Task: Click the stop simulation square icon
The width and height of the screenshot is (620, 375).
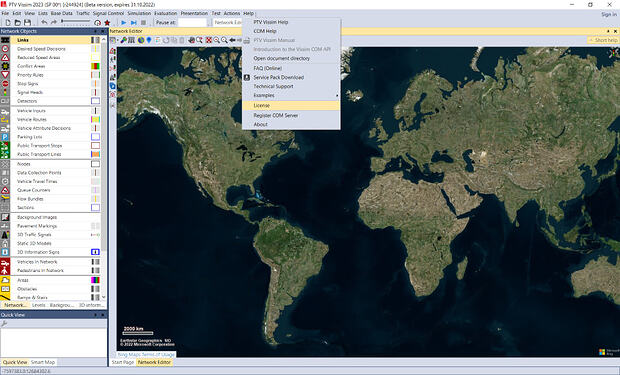Action: click(144, 23)
